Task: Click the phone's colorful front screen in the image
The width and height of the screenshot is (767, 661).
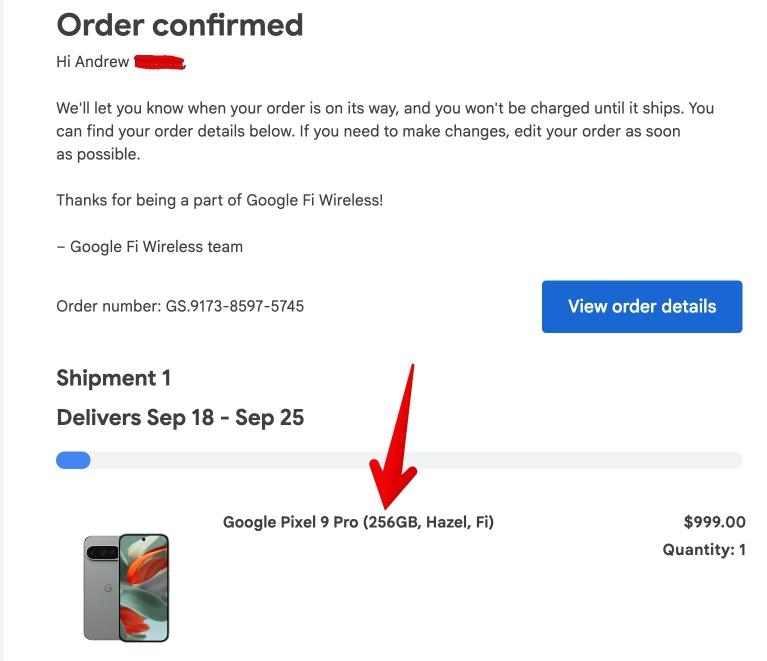Action: [x=144, y=588]
